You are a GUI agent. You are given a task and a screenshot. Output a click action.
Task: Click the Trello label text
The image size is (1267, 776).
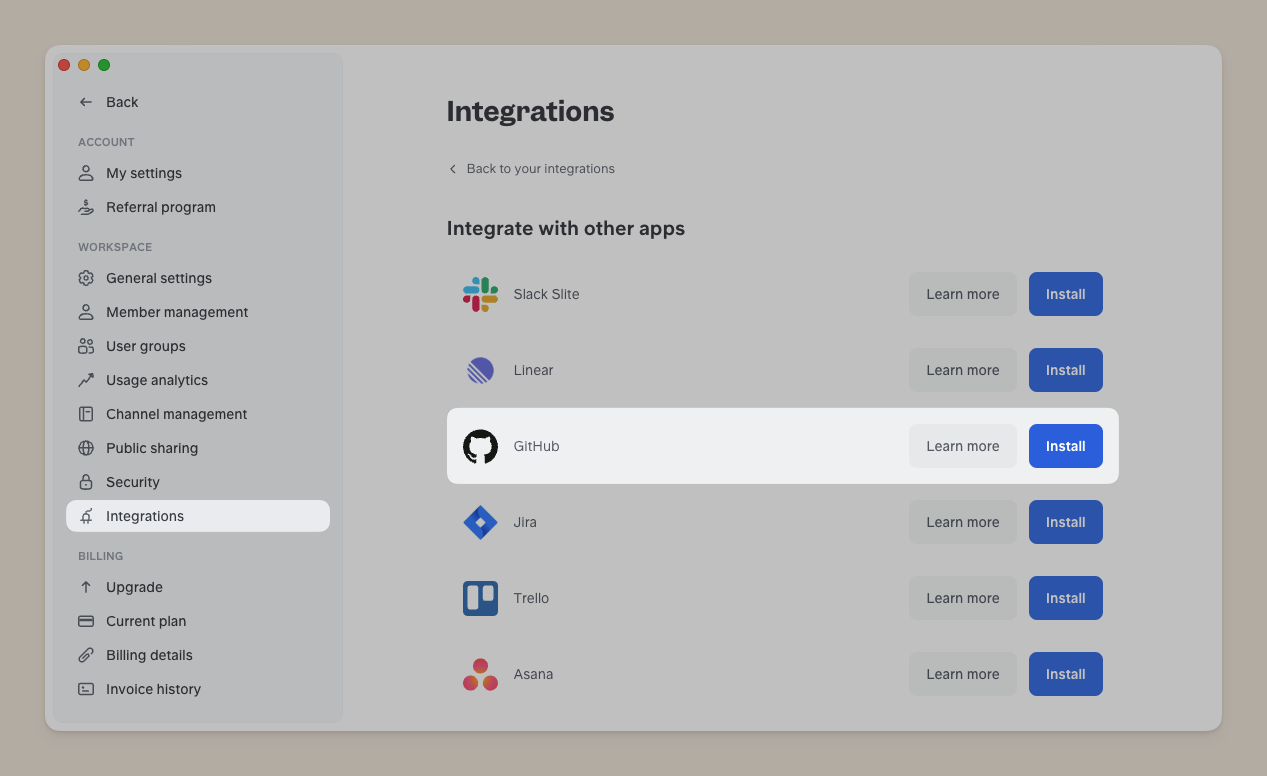coord(531,598)
